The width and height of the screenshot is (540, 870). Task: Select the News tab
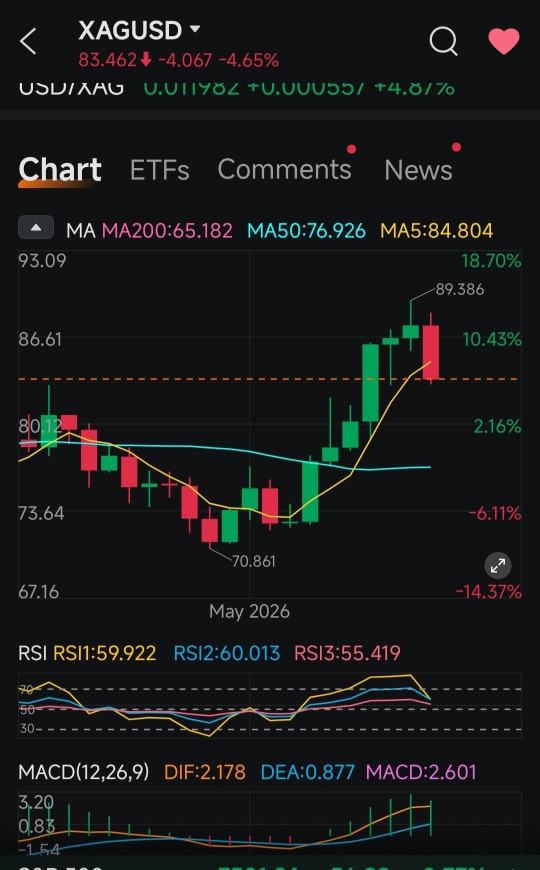[x=418, y=170]
